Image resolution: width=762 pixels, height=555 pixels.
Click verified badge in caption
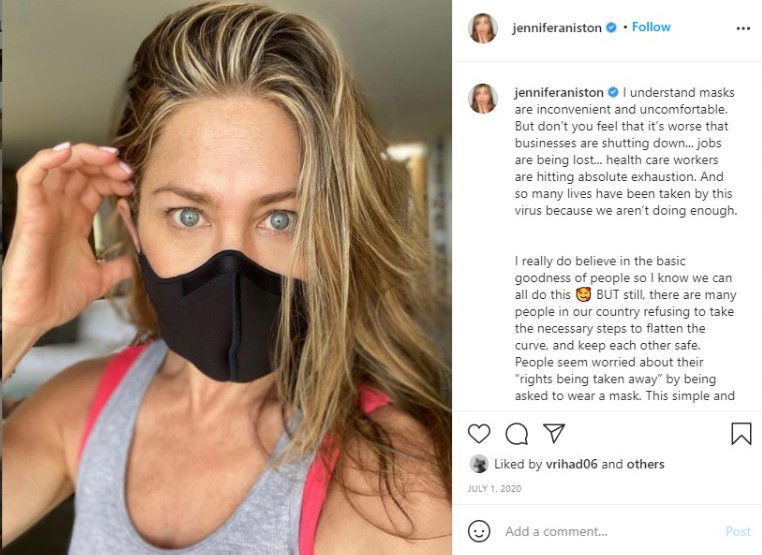click(613, 92)
